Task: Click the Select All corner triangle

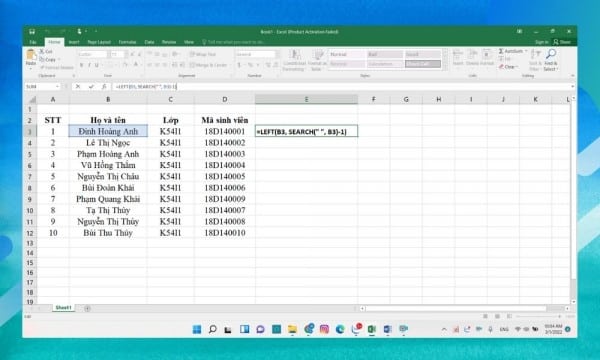Action: click(x=32, y=99)
